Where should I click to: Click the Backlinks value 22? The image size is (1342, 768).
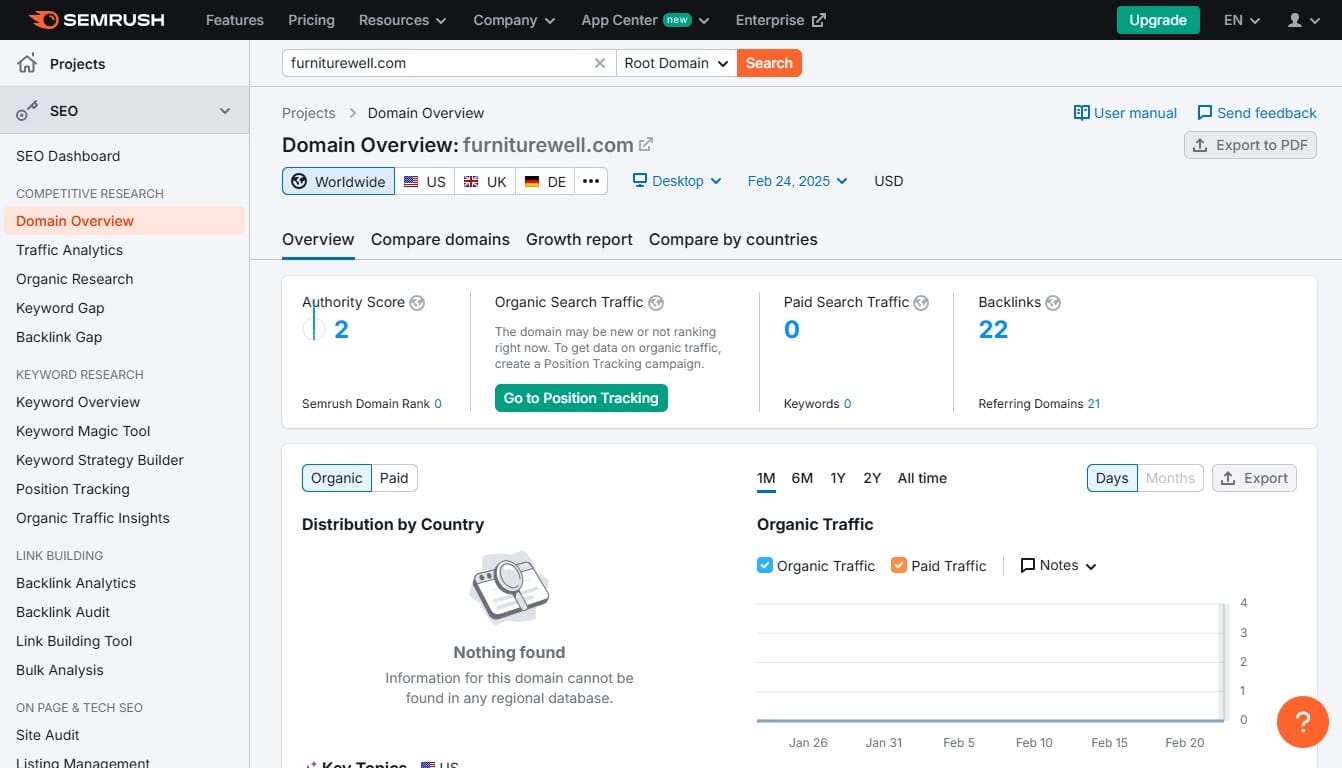(993, 330)
